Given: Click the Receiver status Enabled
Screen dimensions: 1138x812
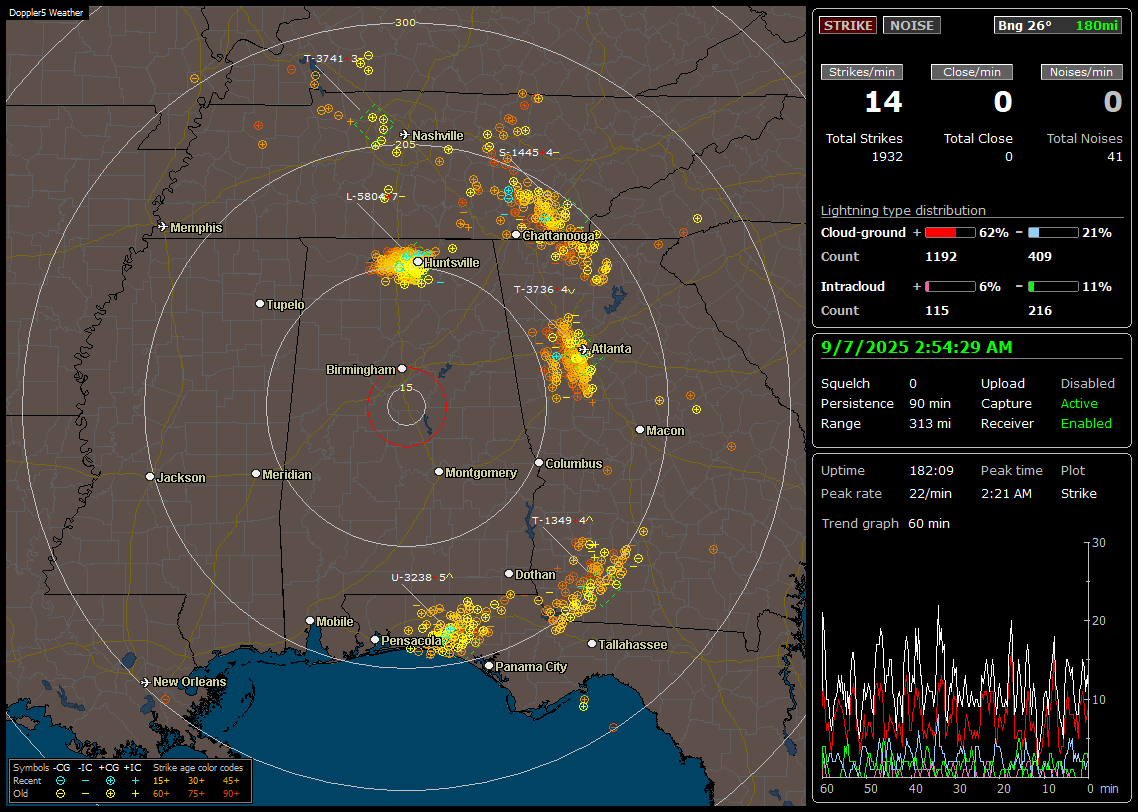Looking at the screenshot, I should [x=1086, y=423].
